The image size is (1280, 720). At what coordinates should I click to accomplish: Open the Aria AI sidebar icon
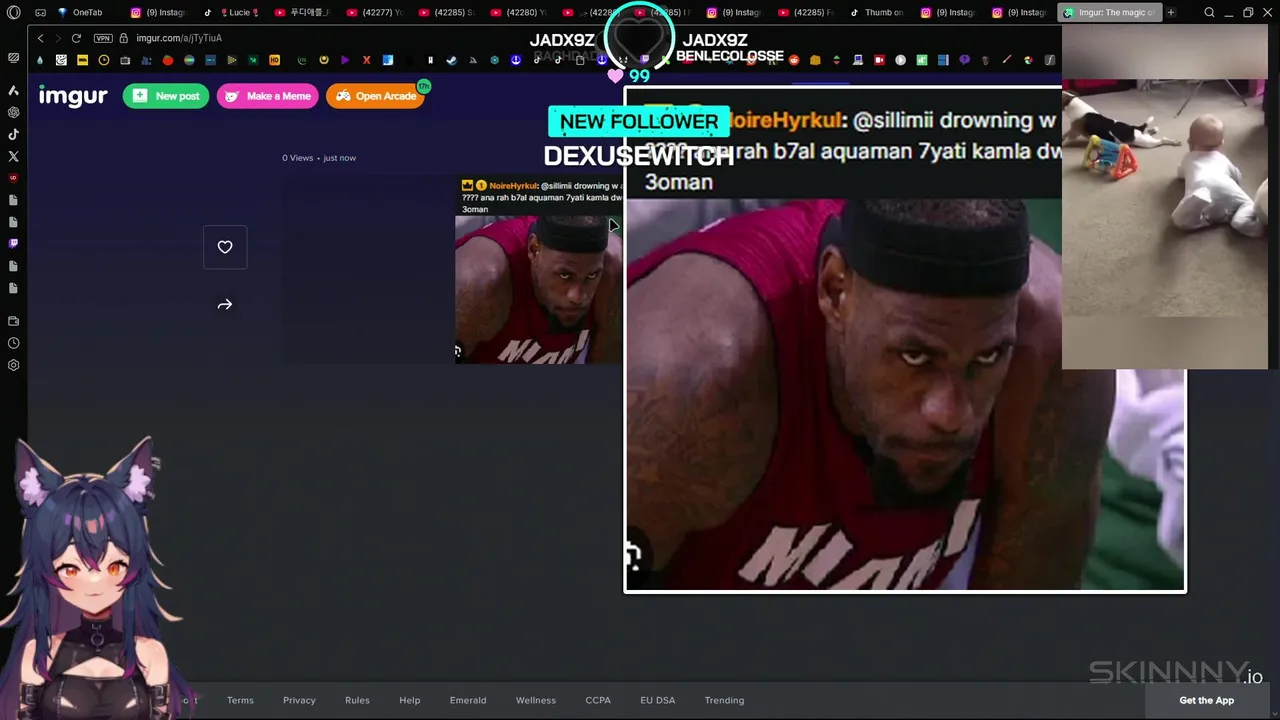click(13, 90)
